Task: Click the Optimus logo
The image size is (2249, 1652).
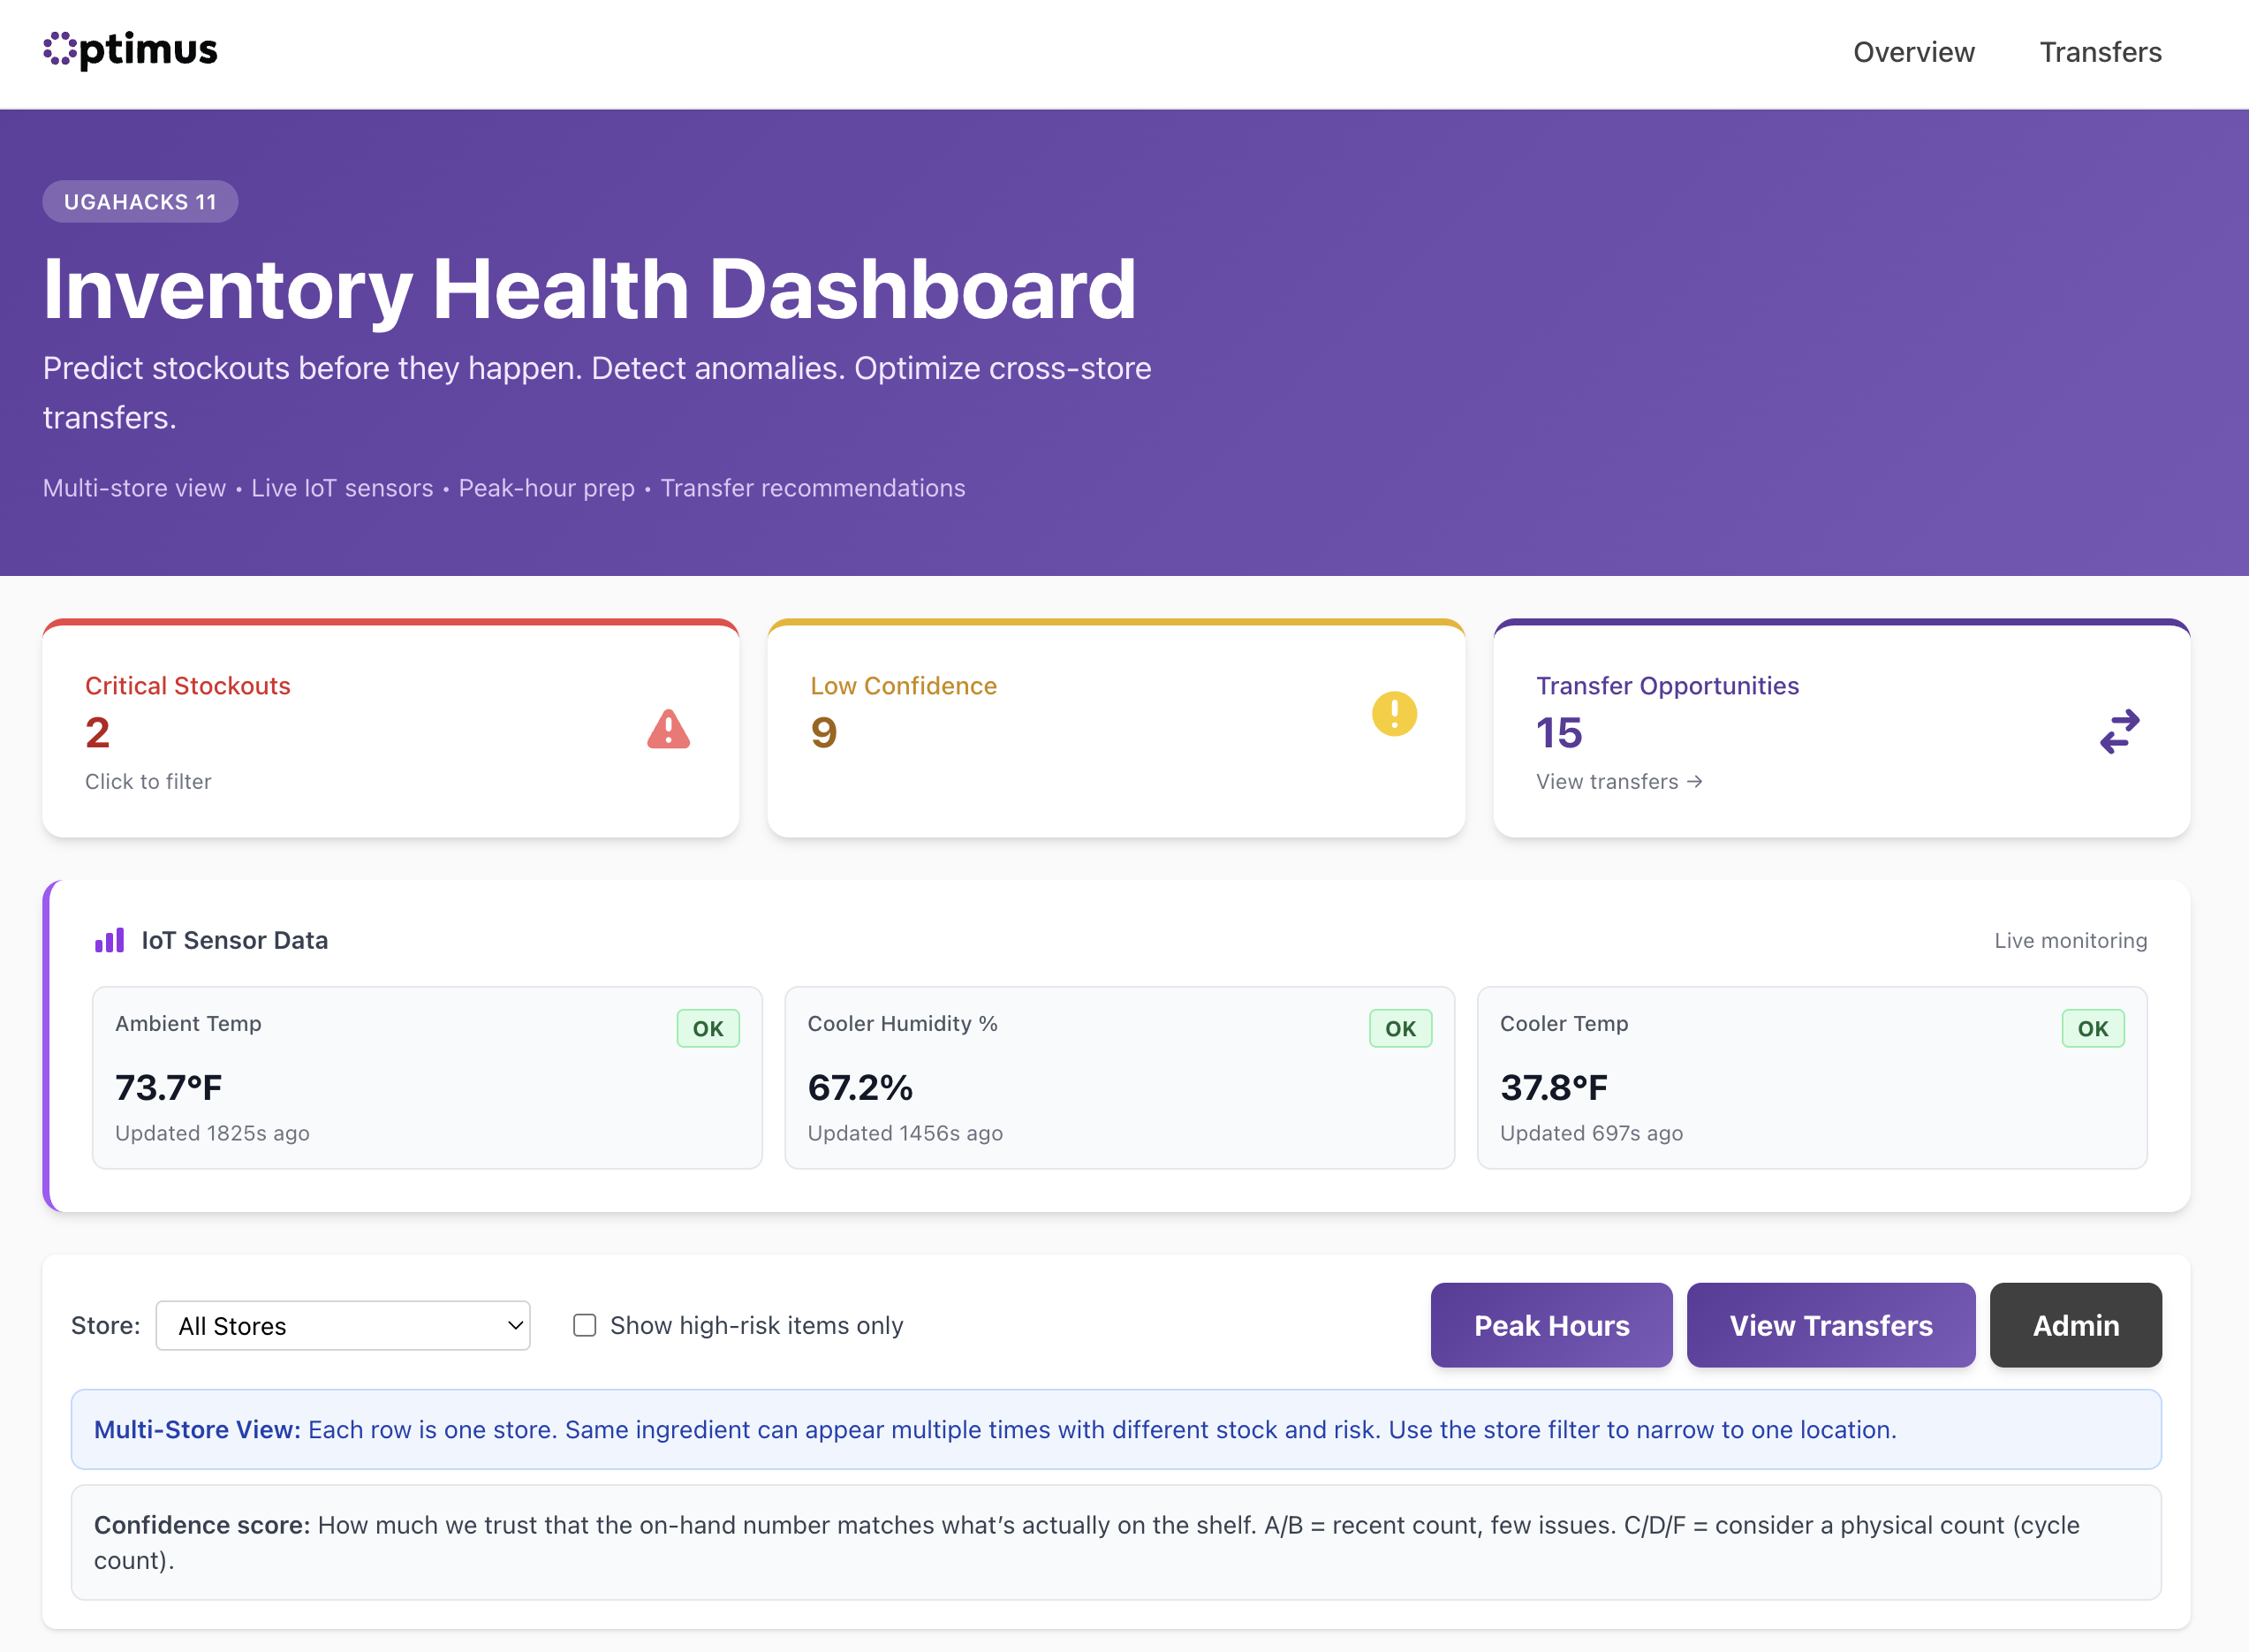Action: point(130,50)
